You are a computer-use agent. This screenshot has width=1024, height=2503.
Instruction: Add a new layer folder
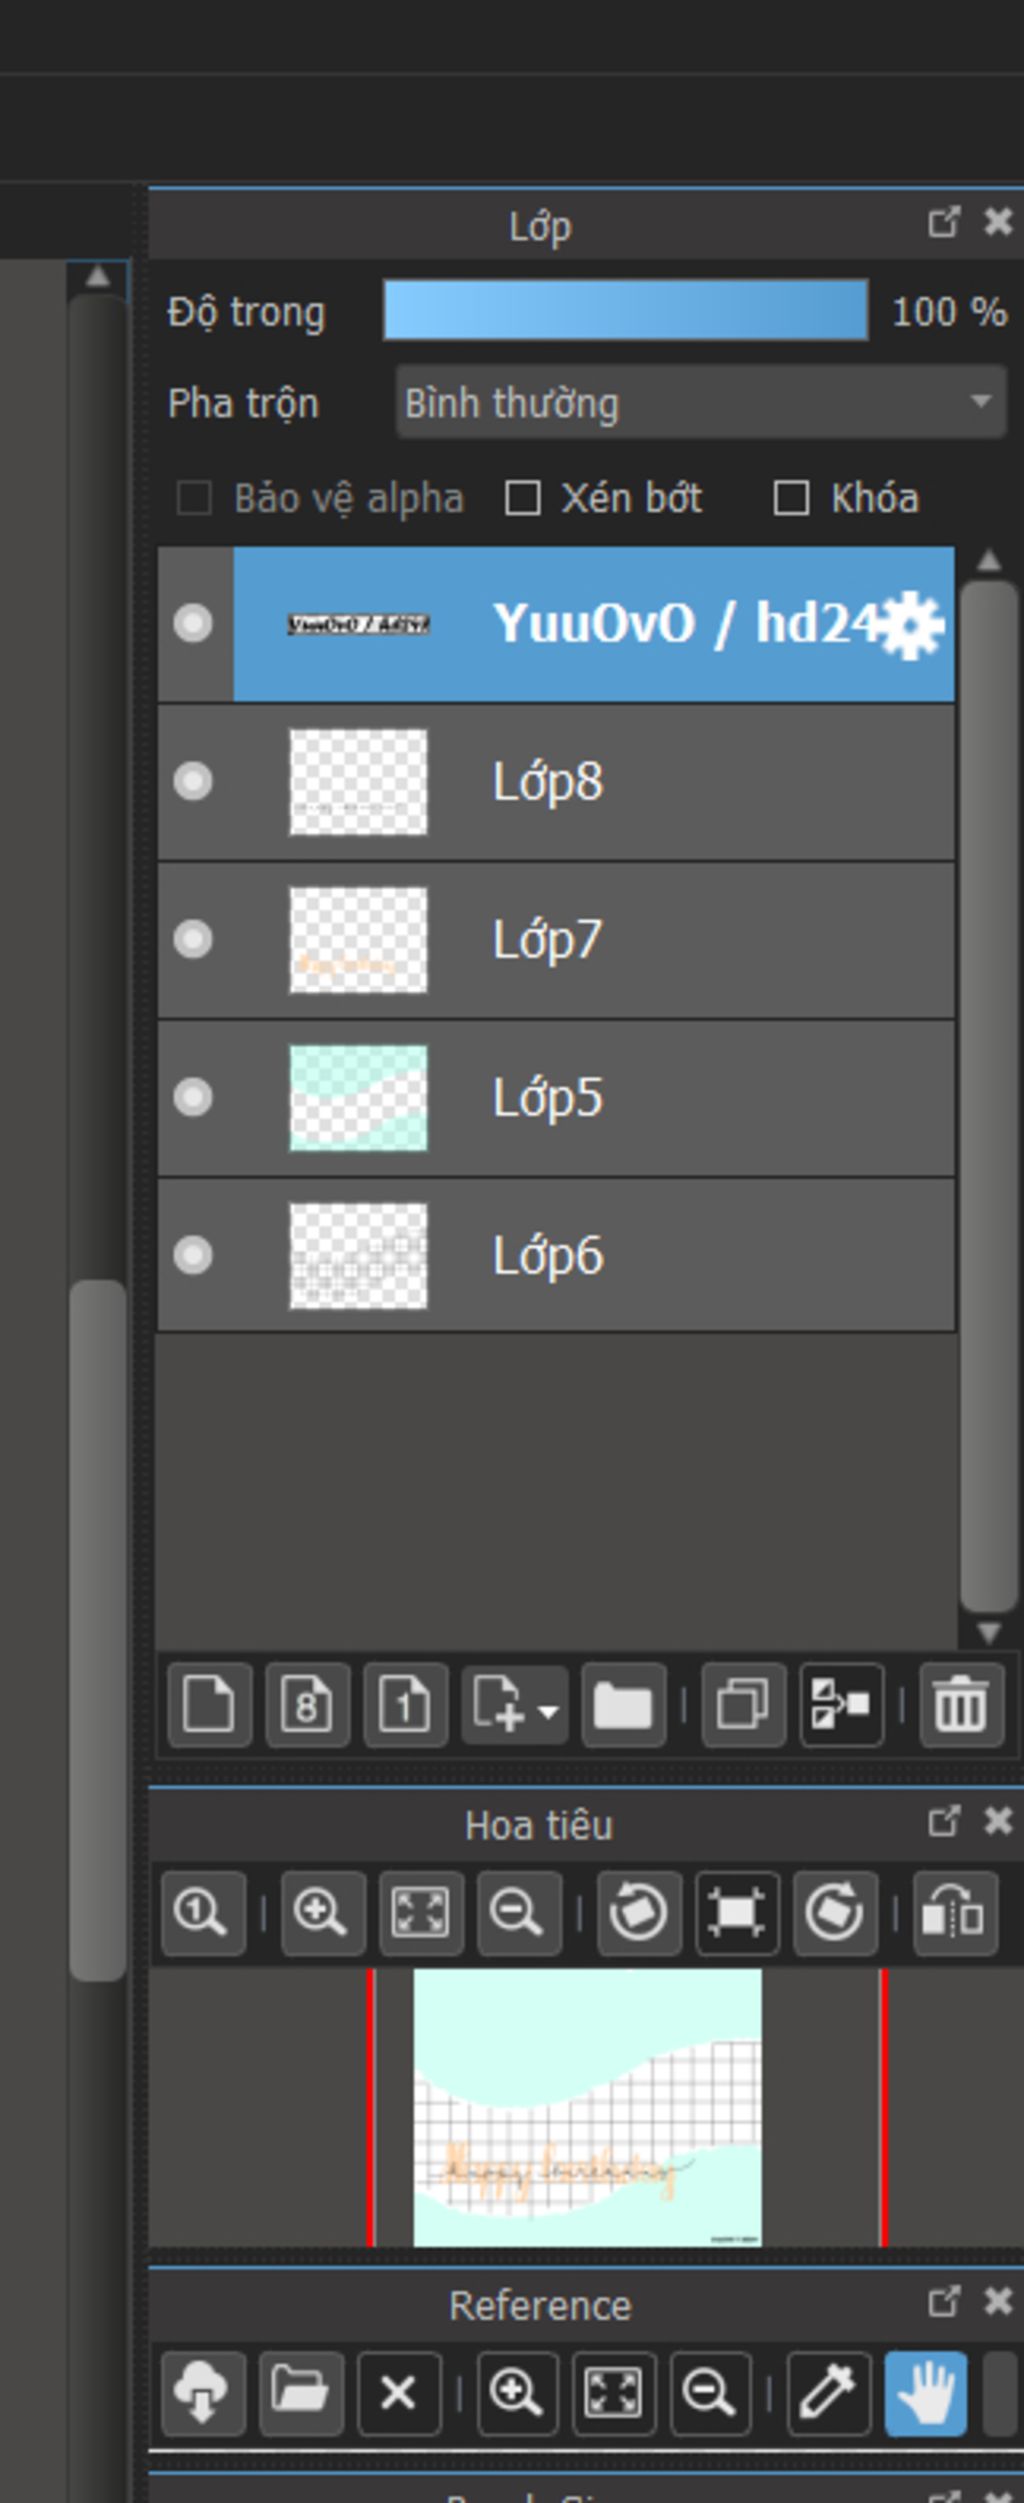point(623,1705)
